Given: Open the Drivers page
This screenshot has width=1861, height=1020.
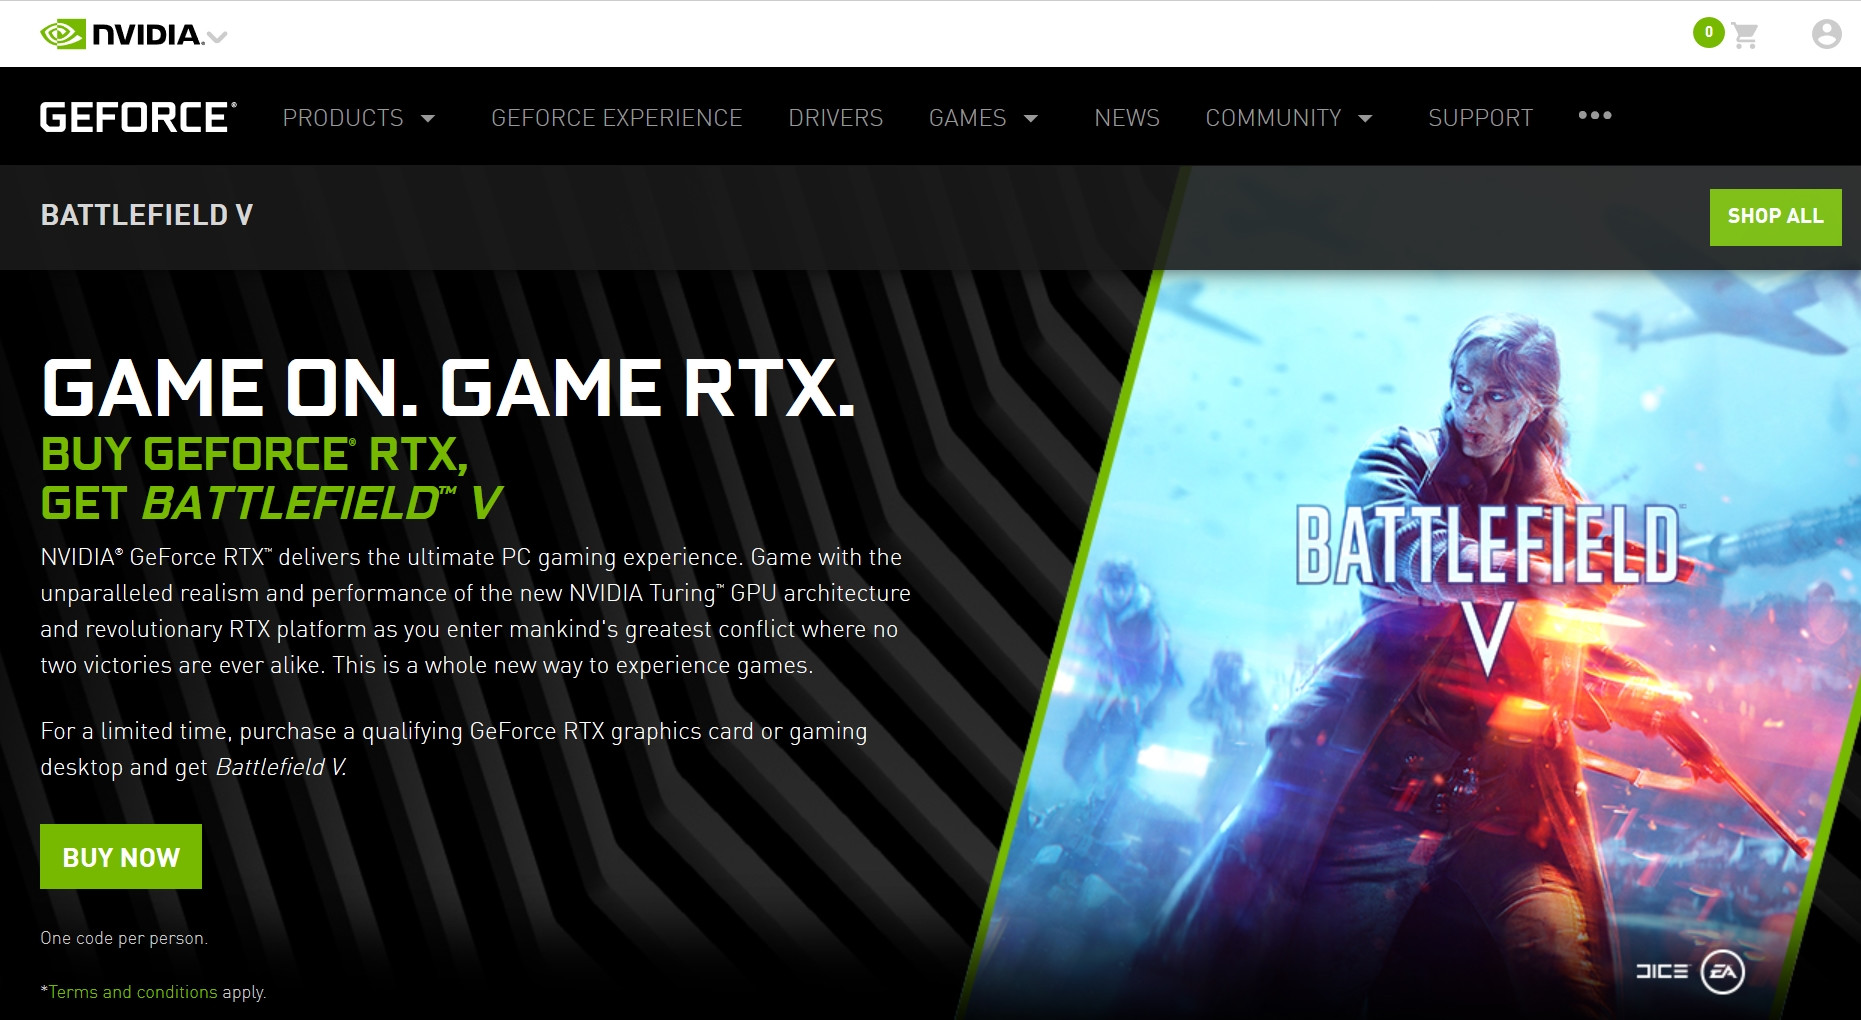Looking at the screenshot, I should (x=835, y=118).
